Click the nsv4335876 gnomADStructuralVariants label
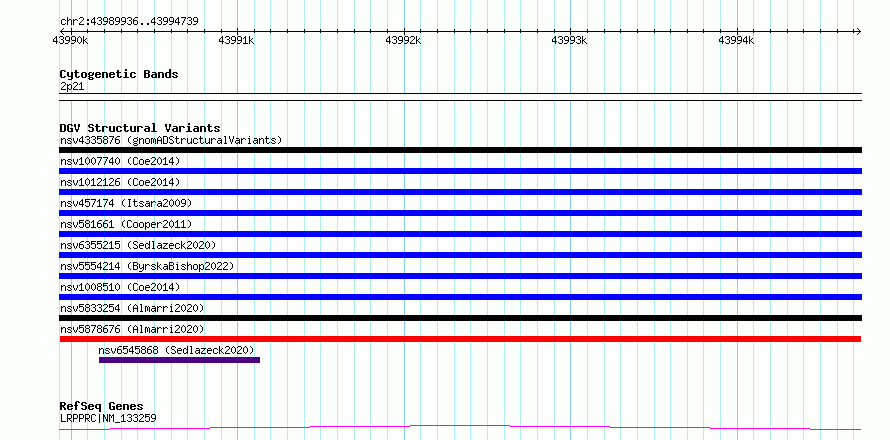Screen dimensions: 890x440 coord(171,140)
